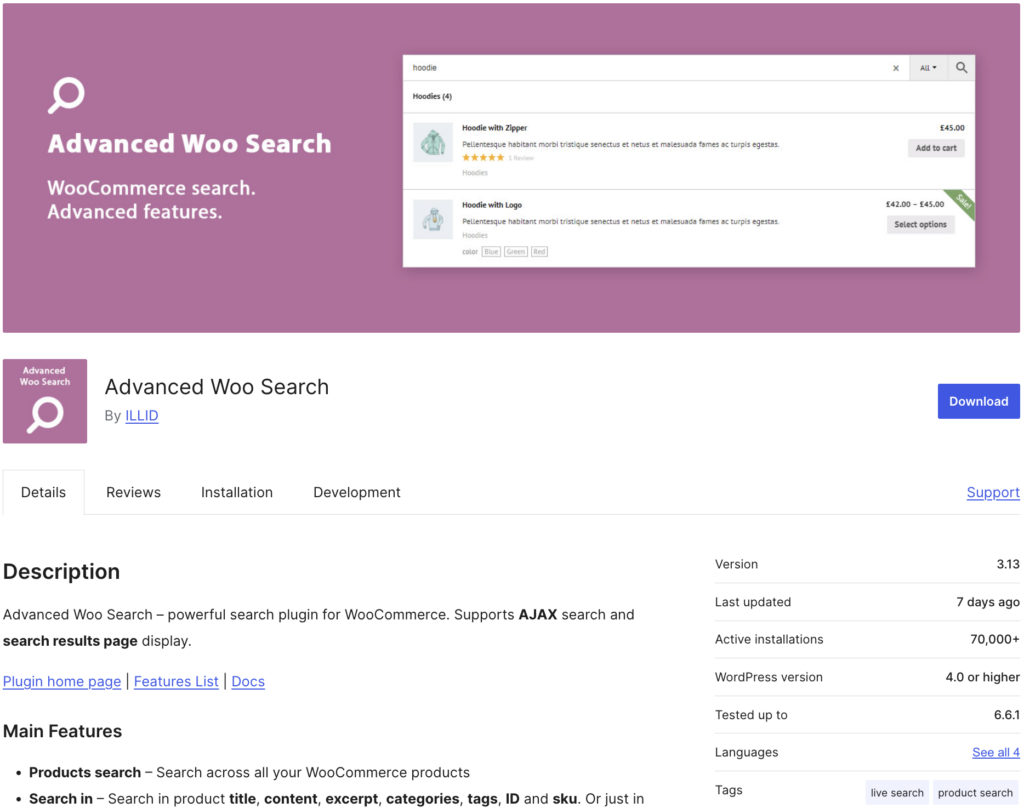1024x808 pixels.
Task: Click the 4.0 or higher value
Action: [982, 677]
